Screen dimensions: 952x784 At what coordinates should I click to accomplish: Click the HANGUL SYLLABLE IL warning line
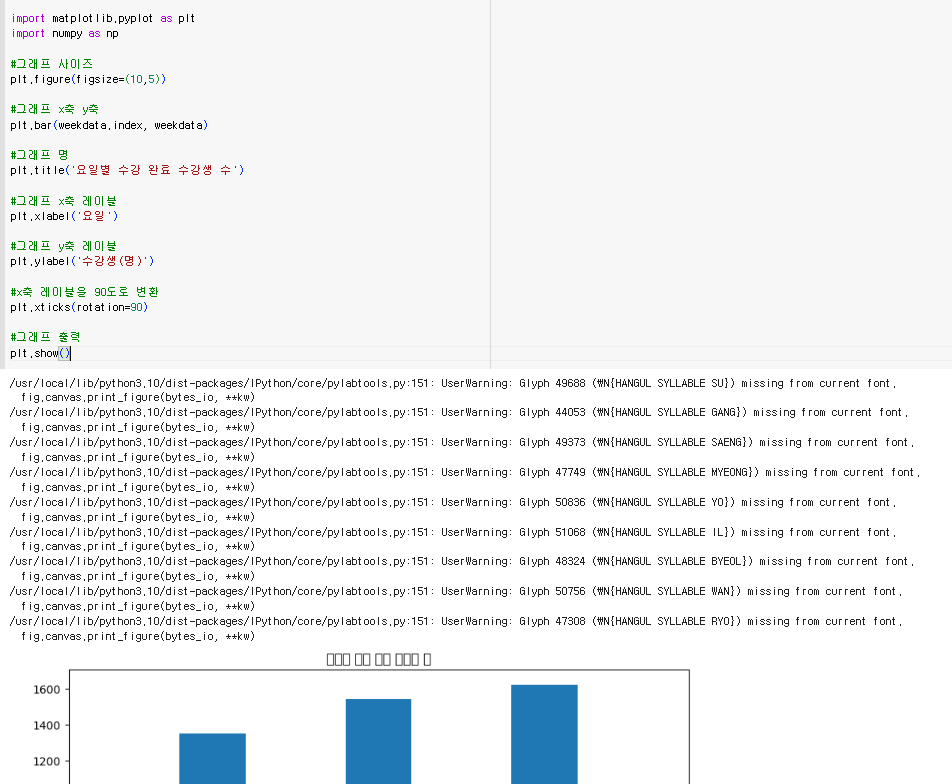(x=453, y=532)
